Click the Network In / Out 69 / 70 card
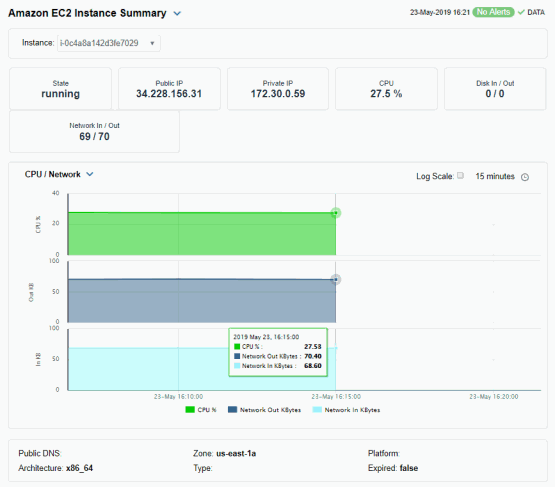The image size is (555, 487). pos(94,132)
